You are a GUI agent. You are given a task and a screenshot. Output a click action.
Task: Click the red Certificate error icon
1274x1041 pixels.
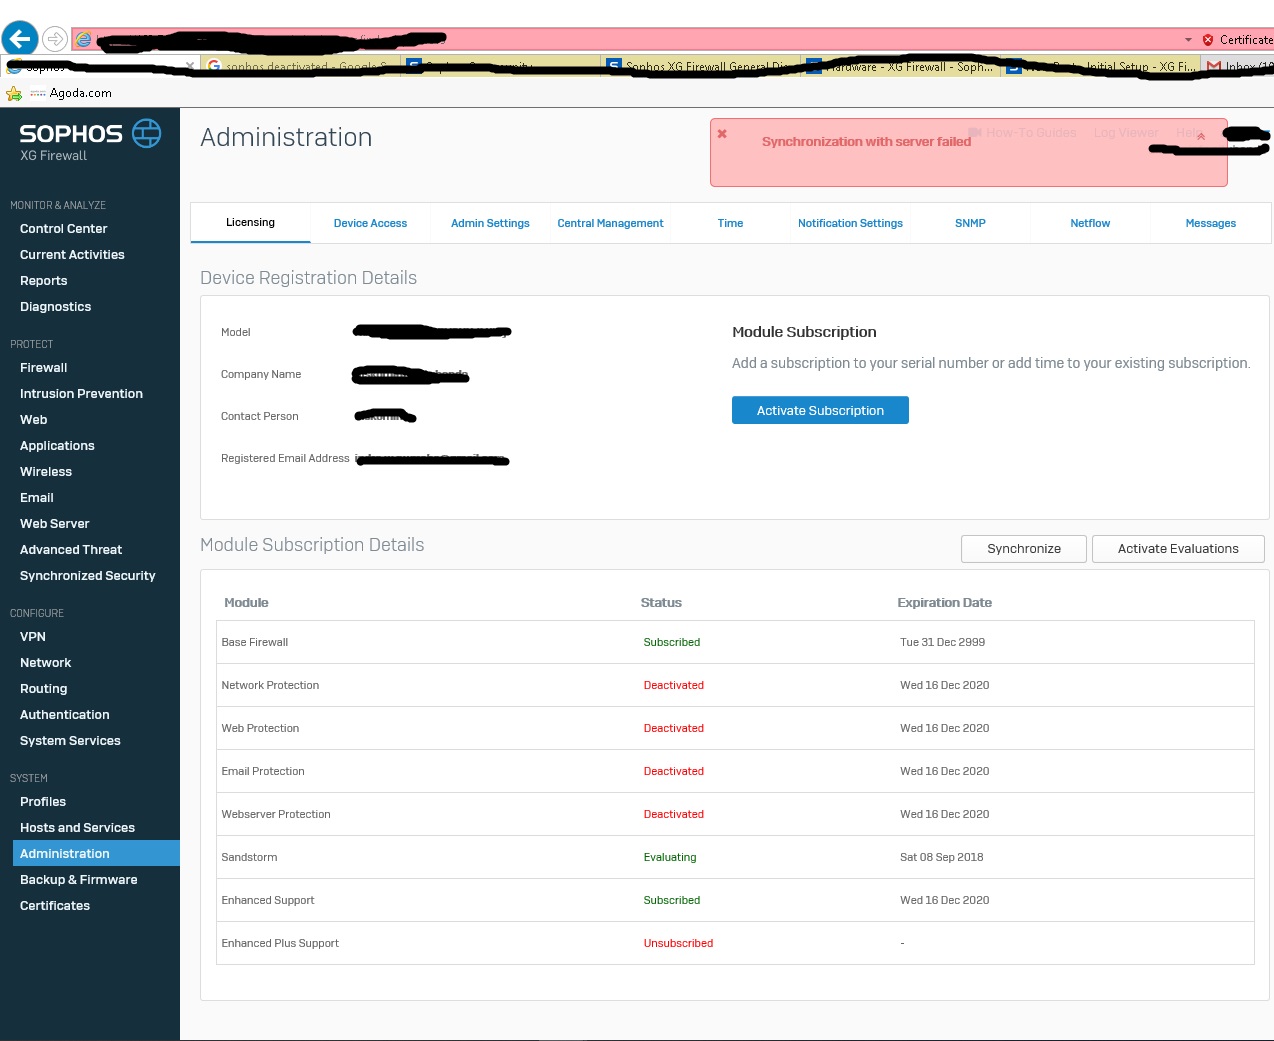pyautogui.click(x=1208, y=40)
